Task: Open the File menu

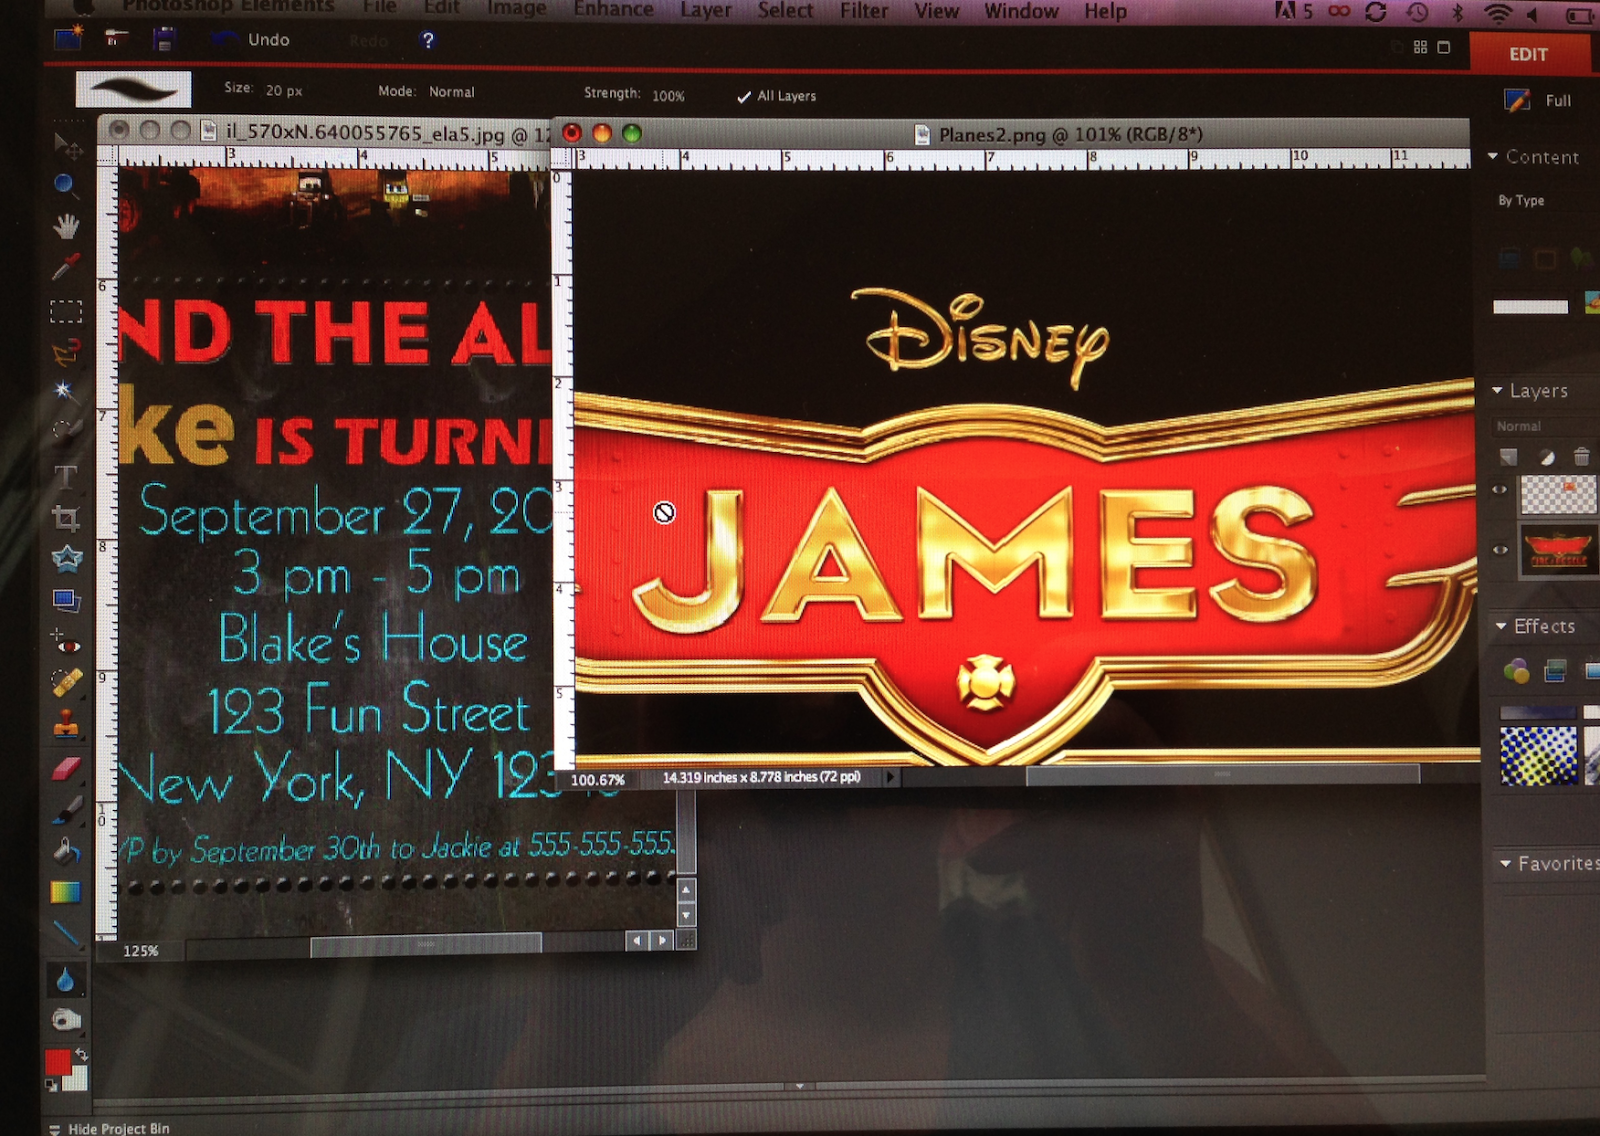Action: click(x=379, y=7)
